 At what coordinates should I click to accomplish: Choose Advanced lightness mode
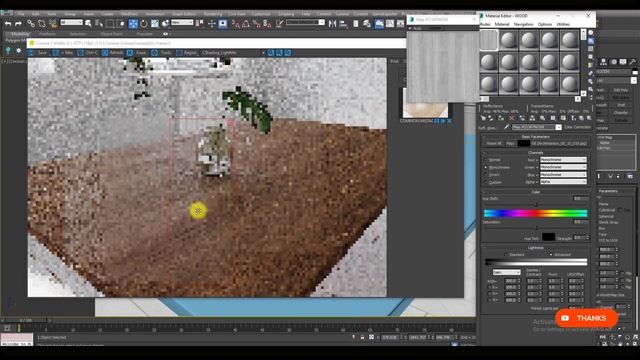tap(551, 255)
